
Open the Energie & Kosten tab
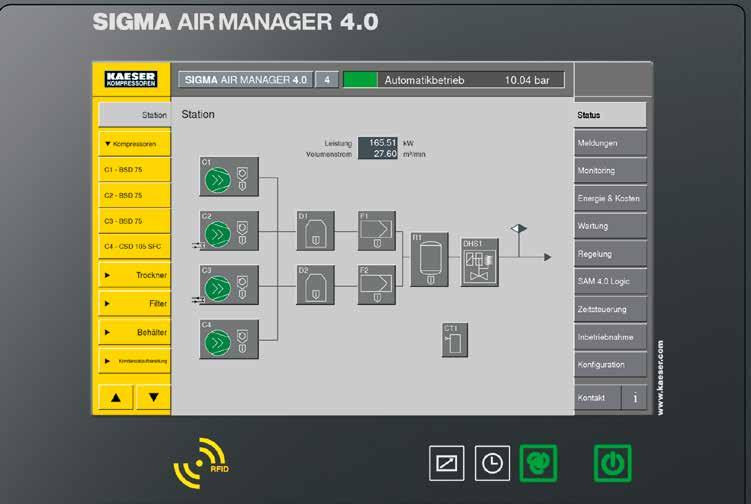point(610,198)
